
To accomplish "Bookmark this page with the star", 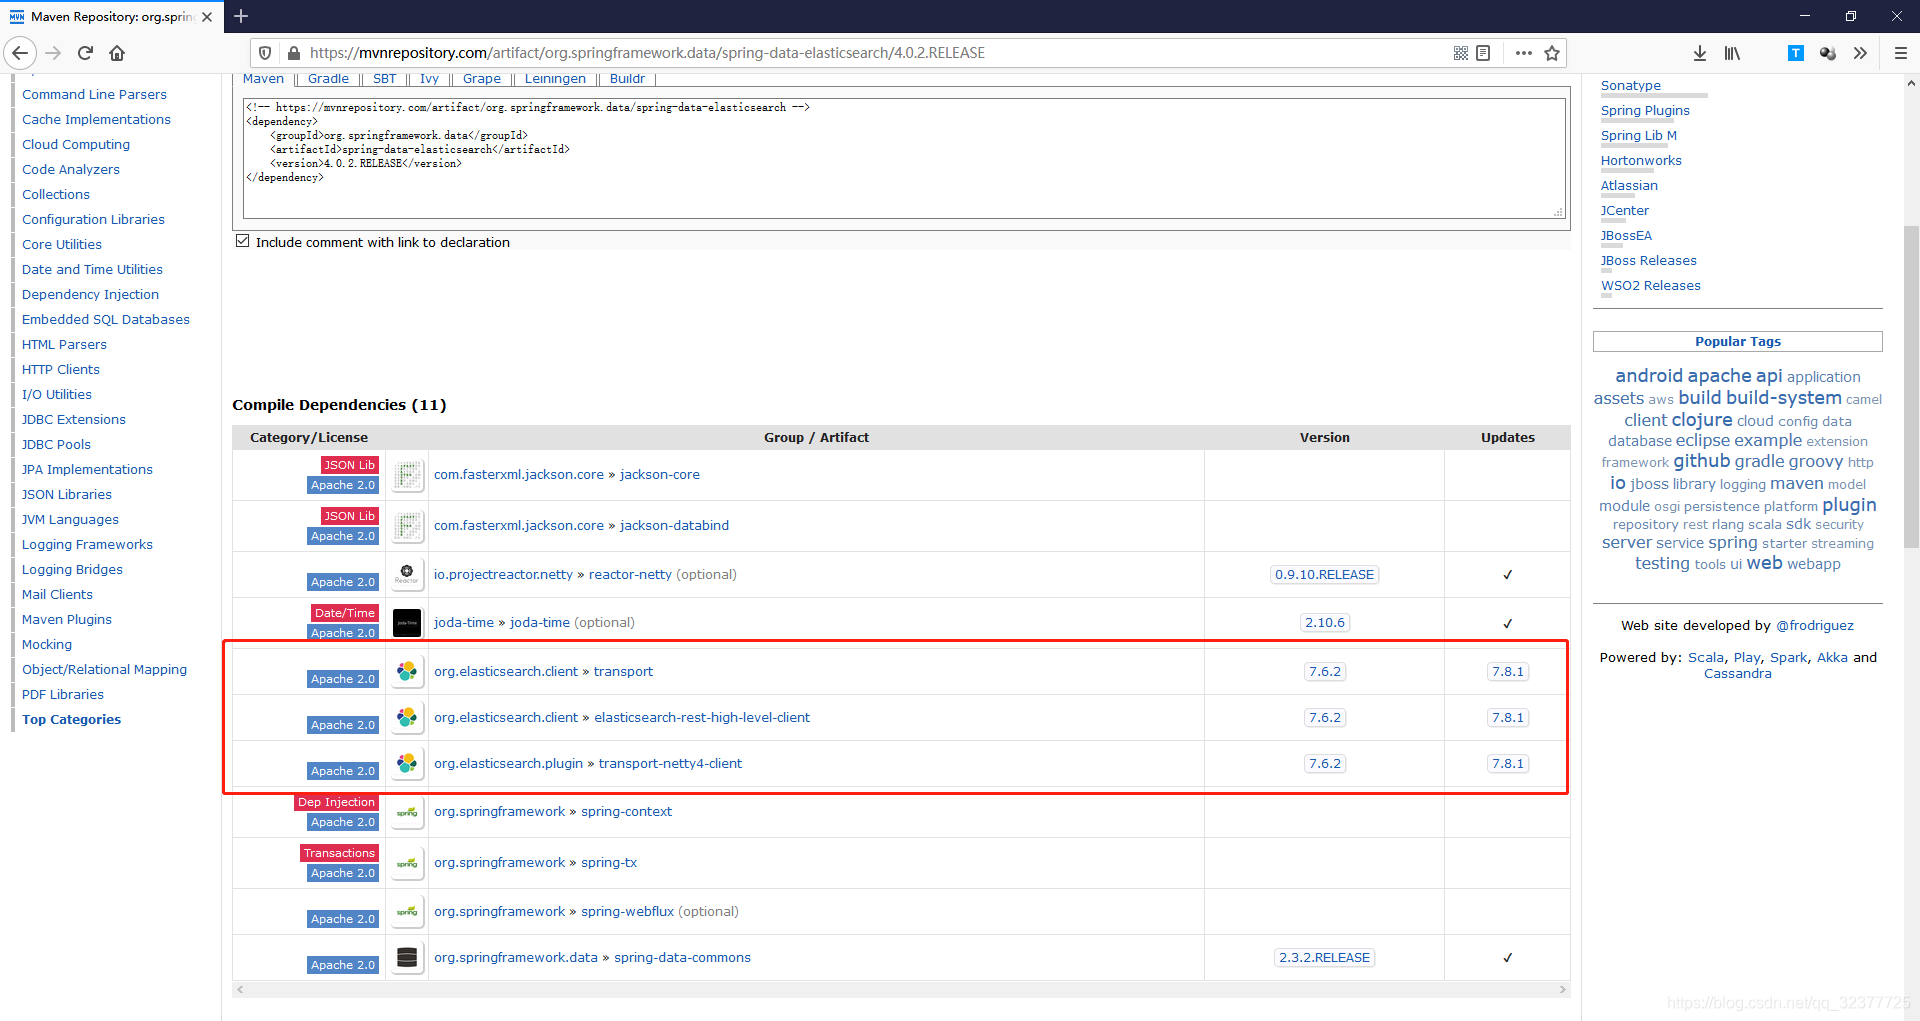I will [1552, 53].
